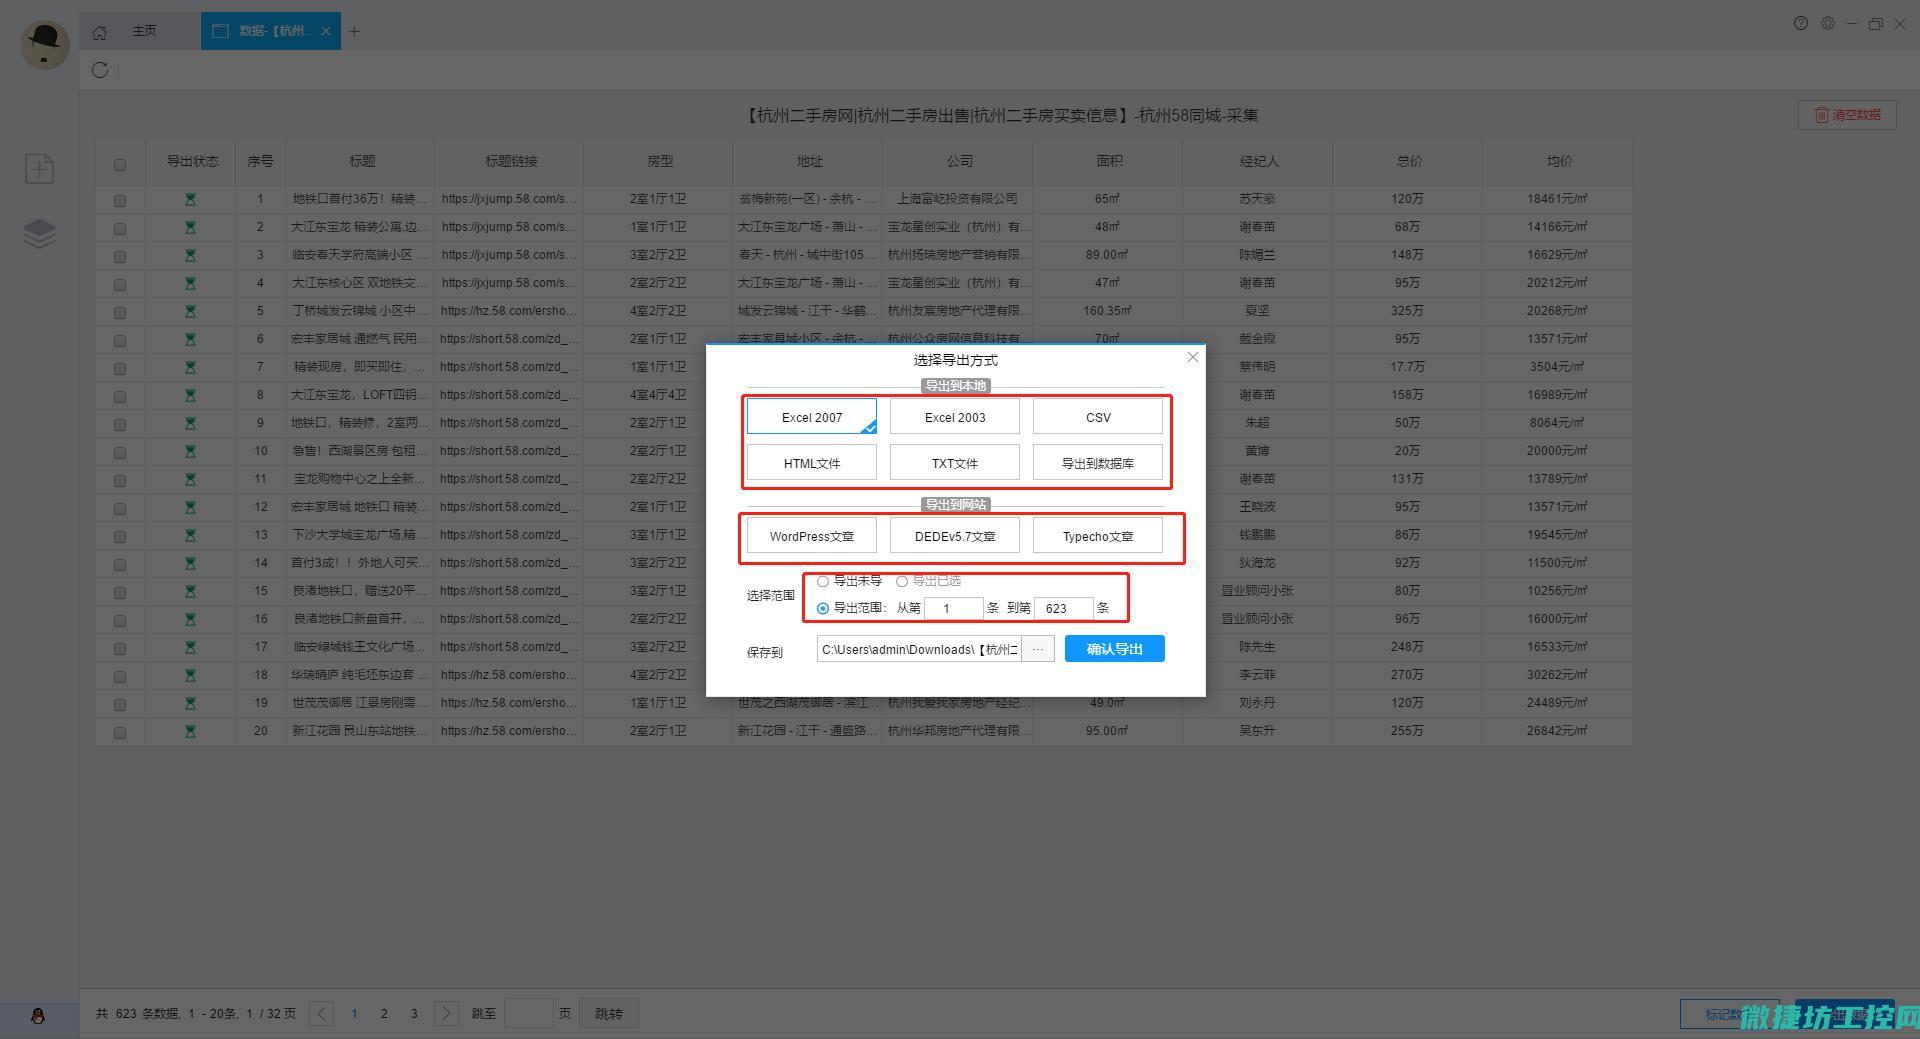Choose WordPress文章 export option
The height and width of the screenshot is (1039, 1920).
pyautogui.click(x=812, y=536)
